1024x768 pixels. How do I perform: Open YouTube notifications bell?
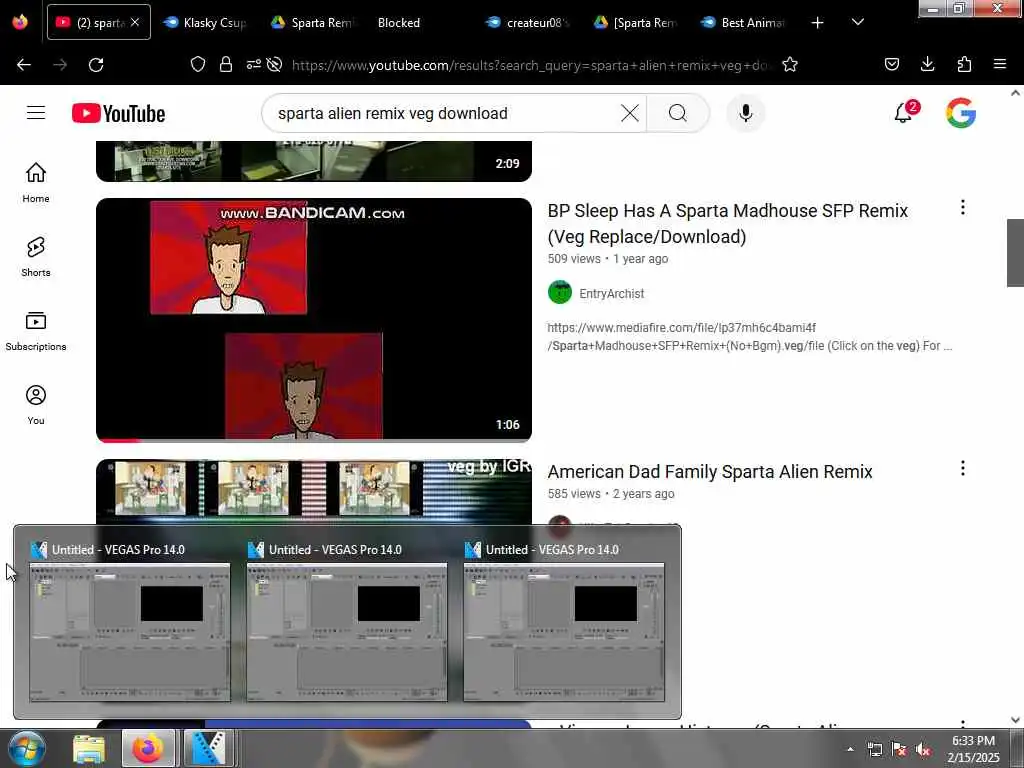tap(904, 112)
